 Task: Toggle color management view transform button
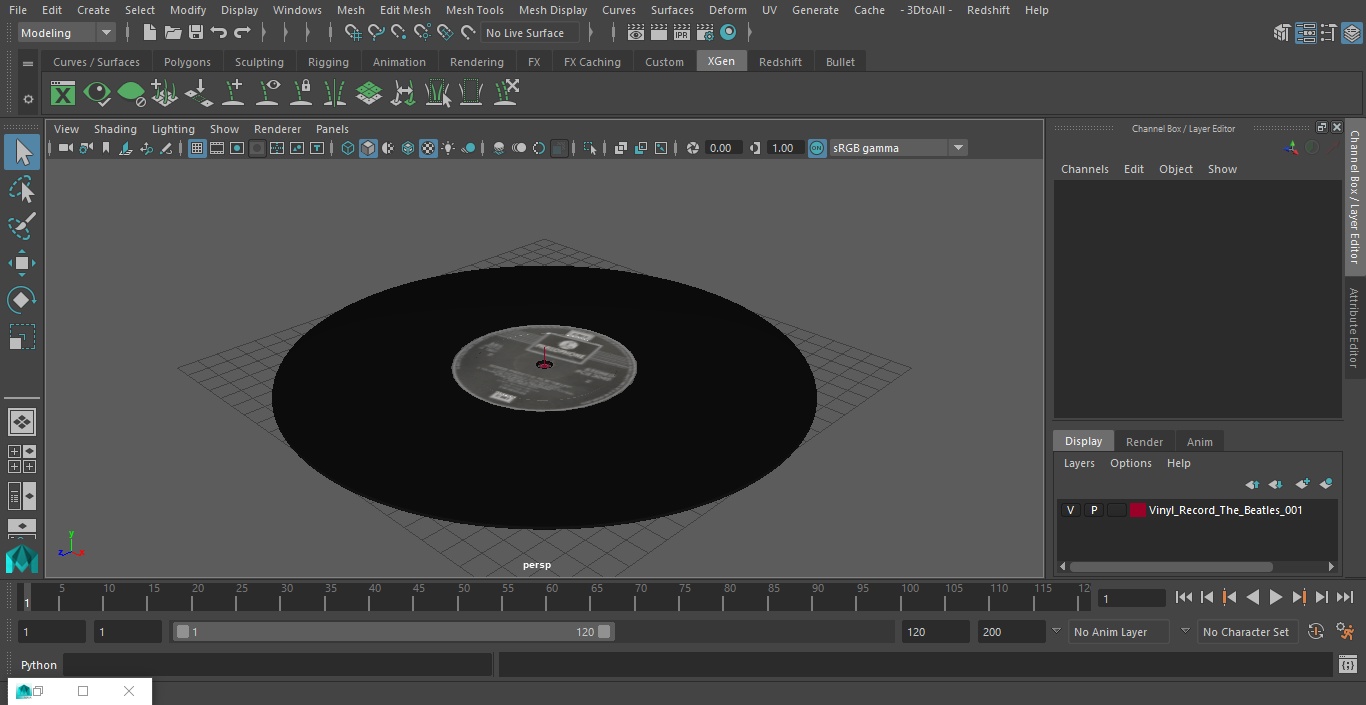[x=817, y=148]
